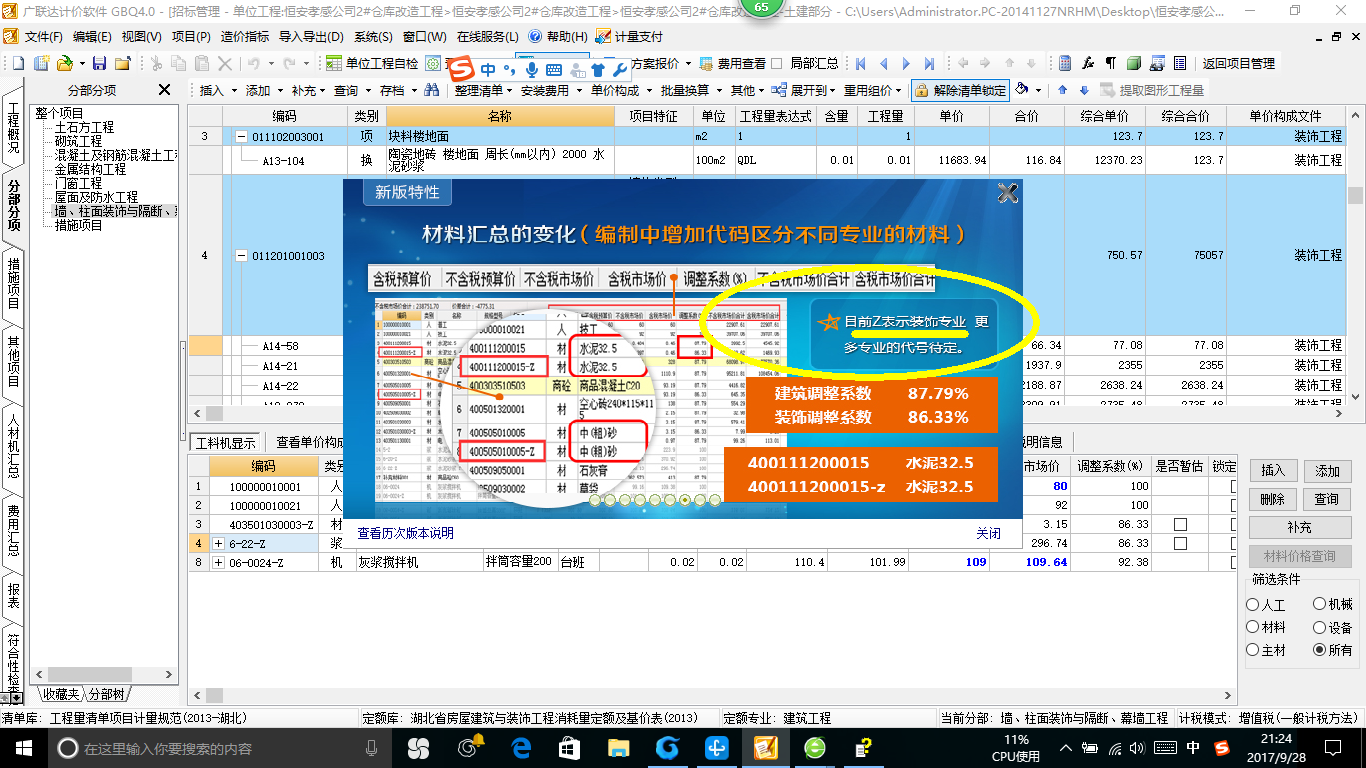Jump to first record navigation icon
The image size is (1366, 768).
point(860,63)
